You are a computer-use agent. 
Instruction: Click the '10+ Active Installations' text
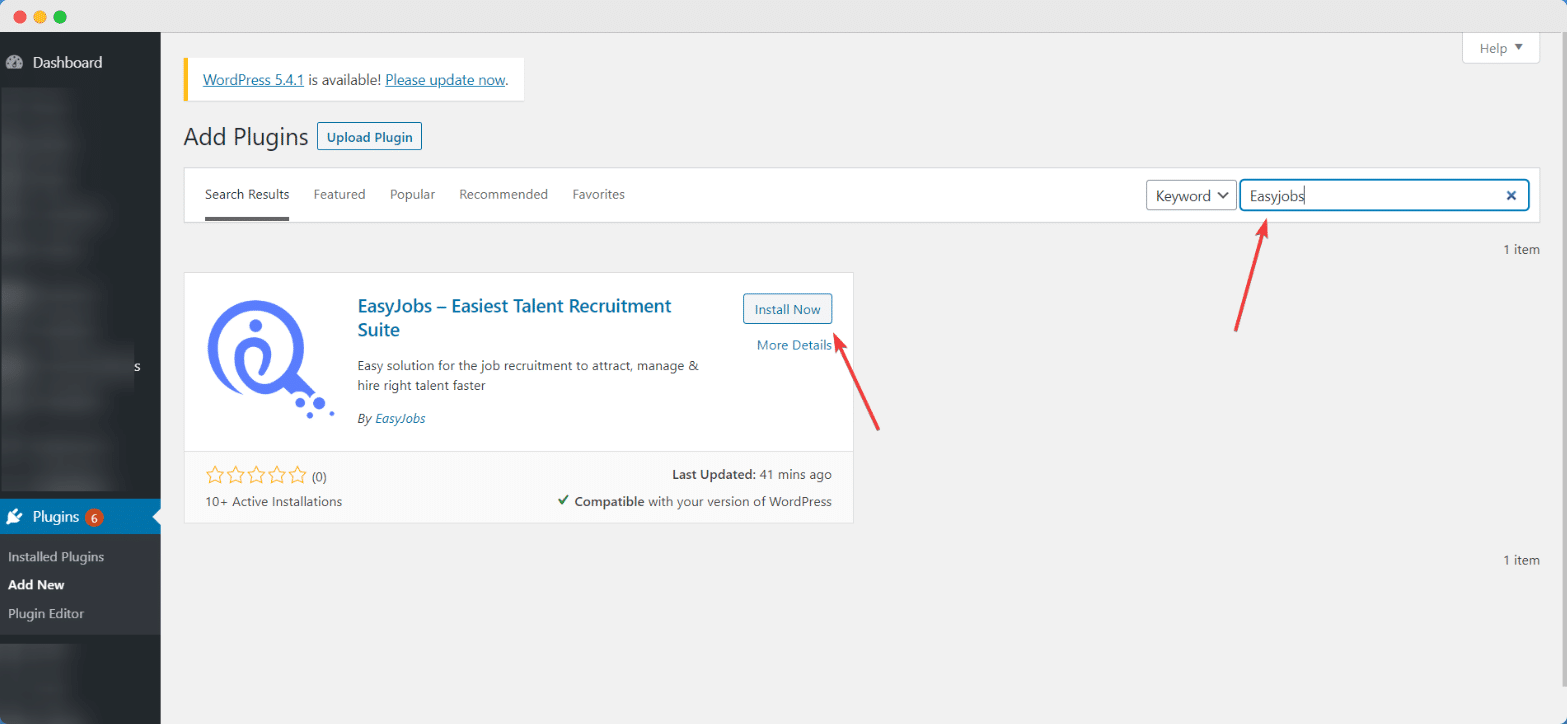coord(273,501)
